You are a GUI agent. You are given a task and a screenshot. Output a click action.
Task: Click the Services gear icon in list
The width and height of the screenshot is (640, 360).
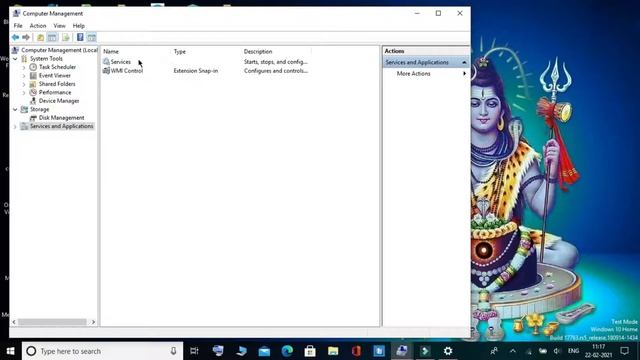click(106, 62)
